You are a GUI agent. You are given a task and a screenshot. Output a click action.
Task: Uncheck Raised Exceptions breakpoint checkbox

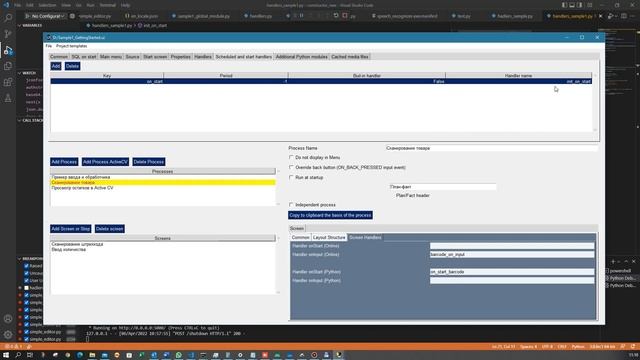(x=27, y=266)
